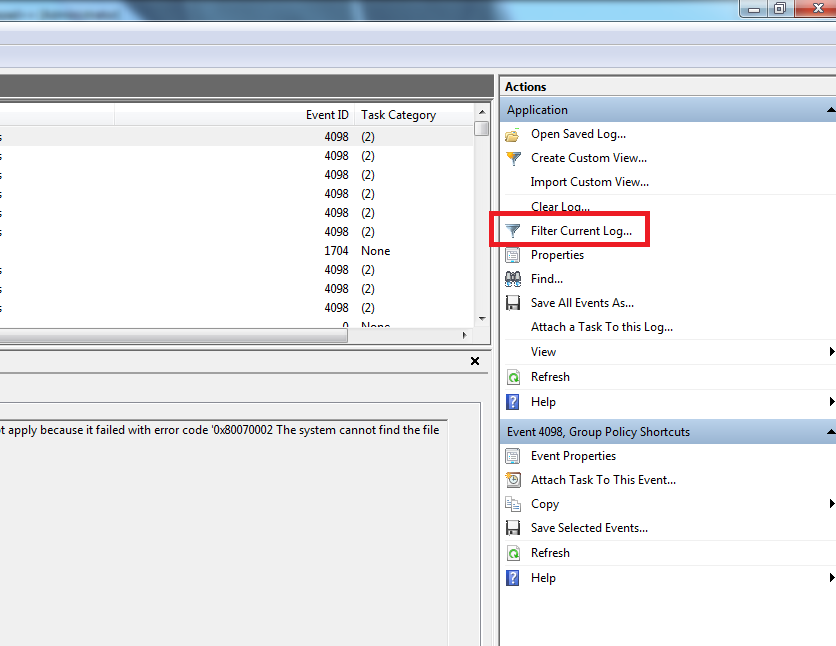Click the Copy icon under Event 4098
This screenshot has width=836, height=646.
coord(513,504)
